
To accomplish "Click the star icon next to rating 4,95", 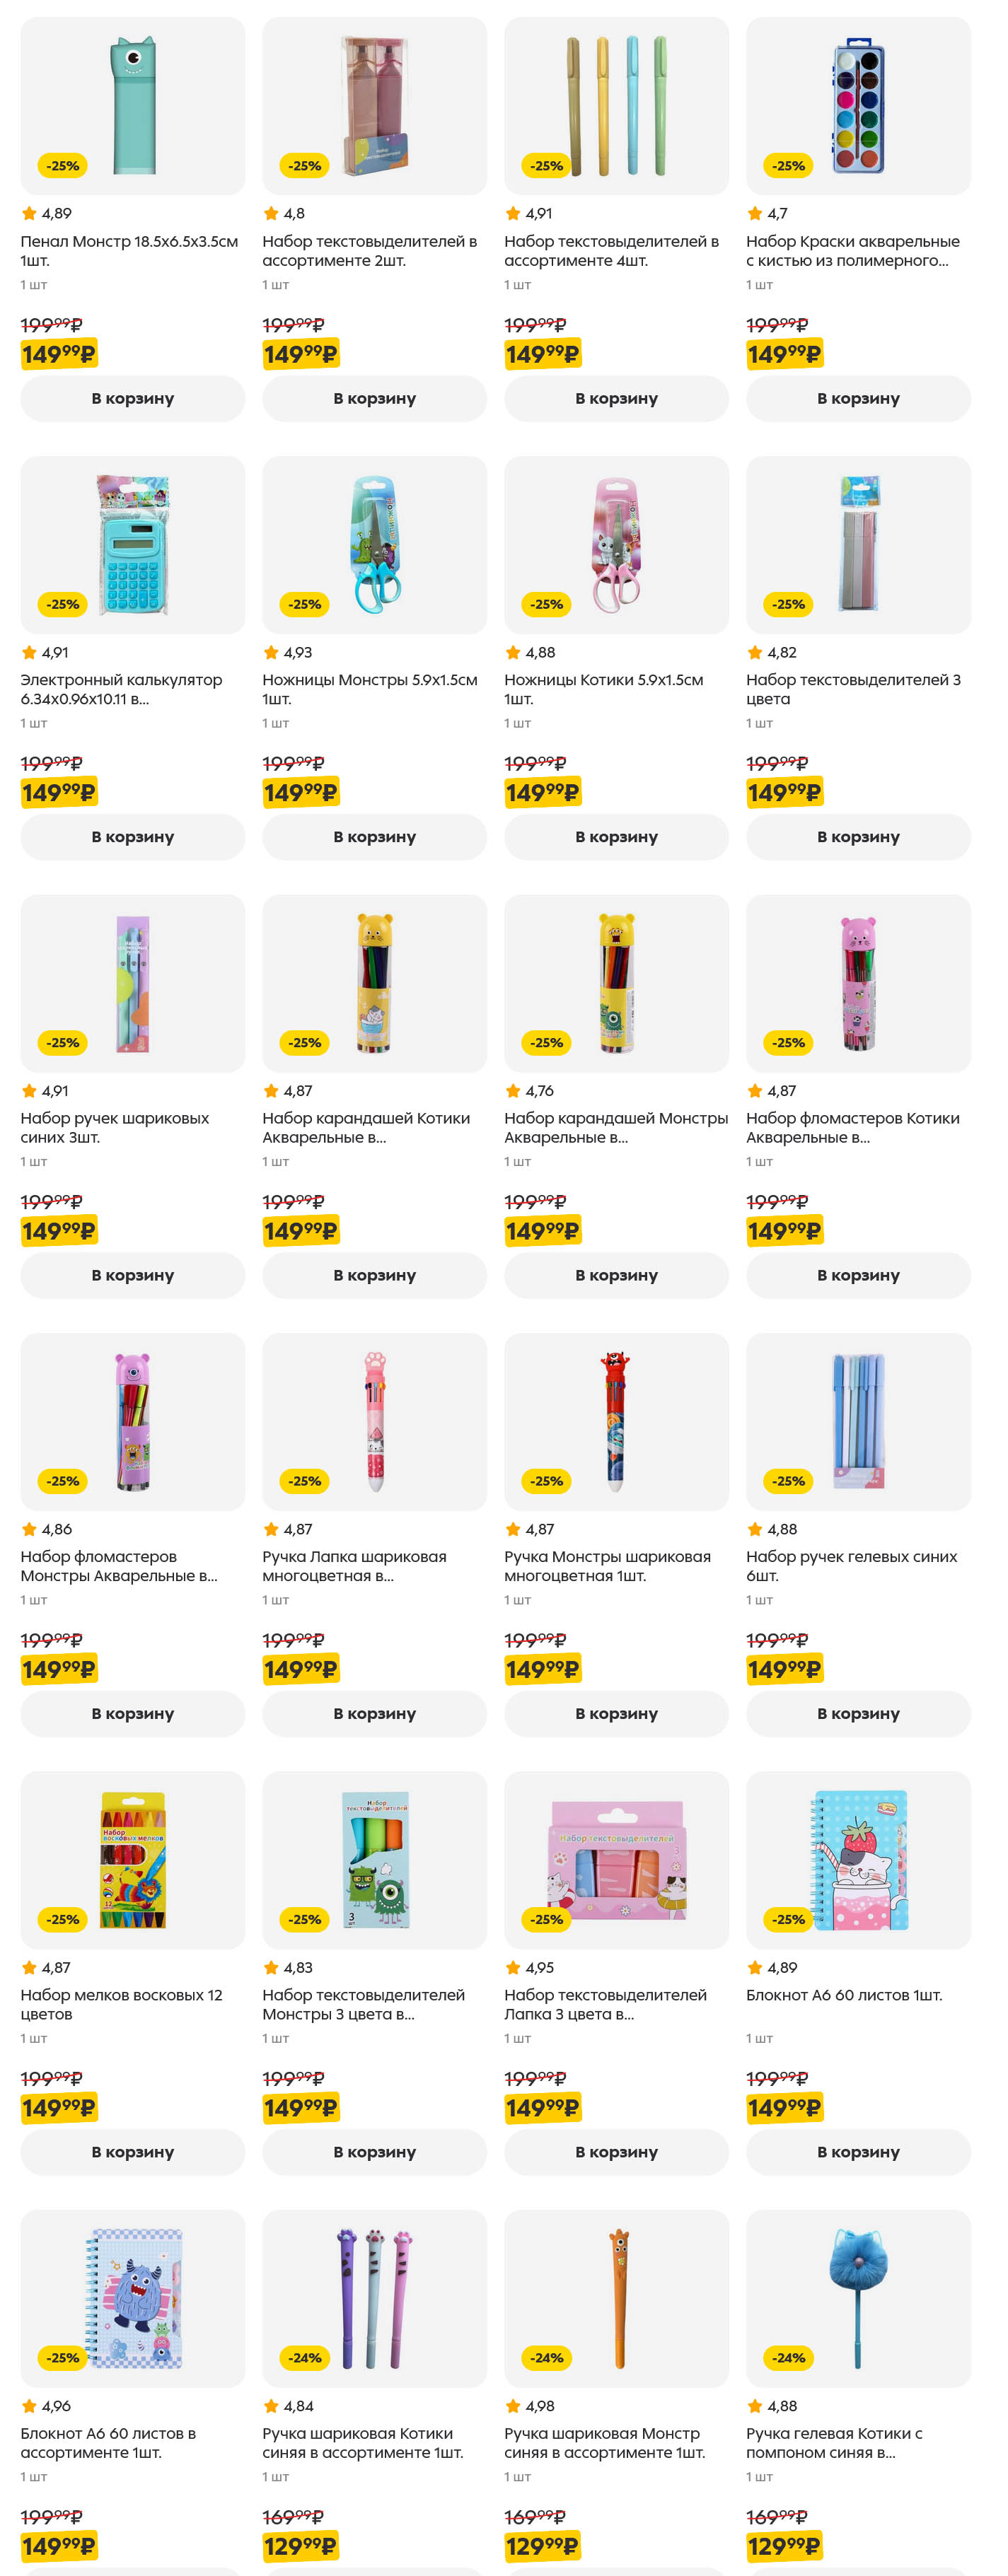I will [513, 1967].
